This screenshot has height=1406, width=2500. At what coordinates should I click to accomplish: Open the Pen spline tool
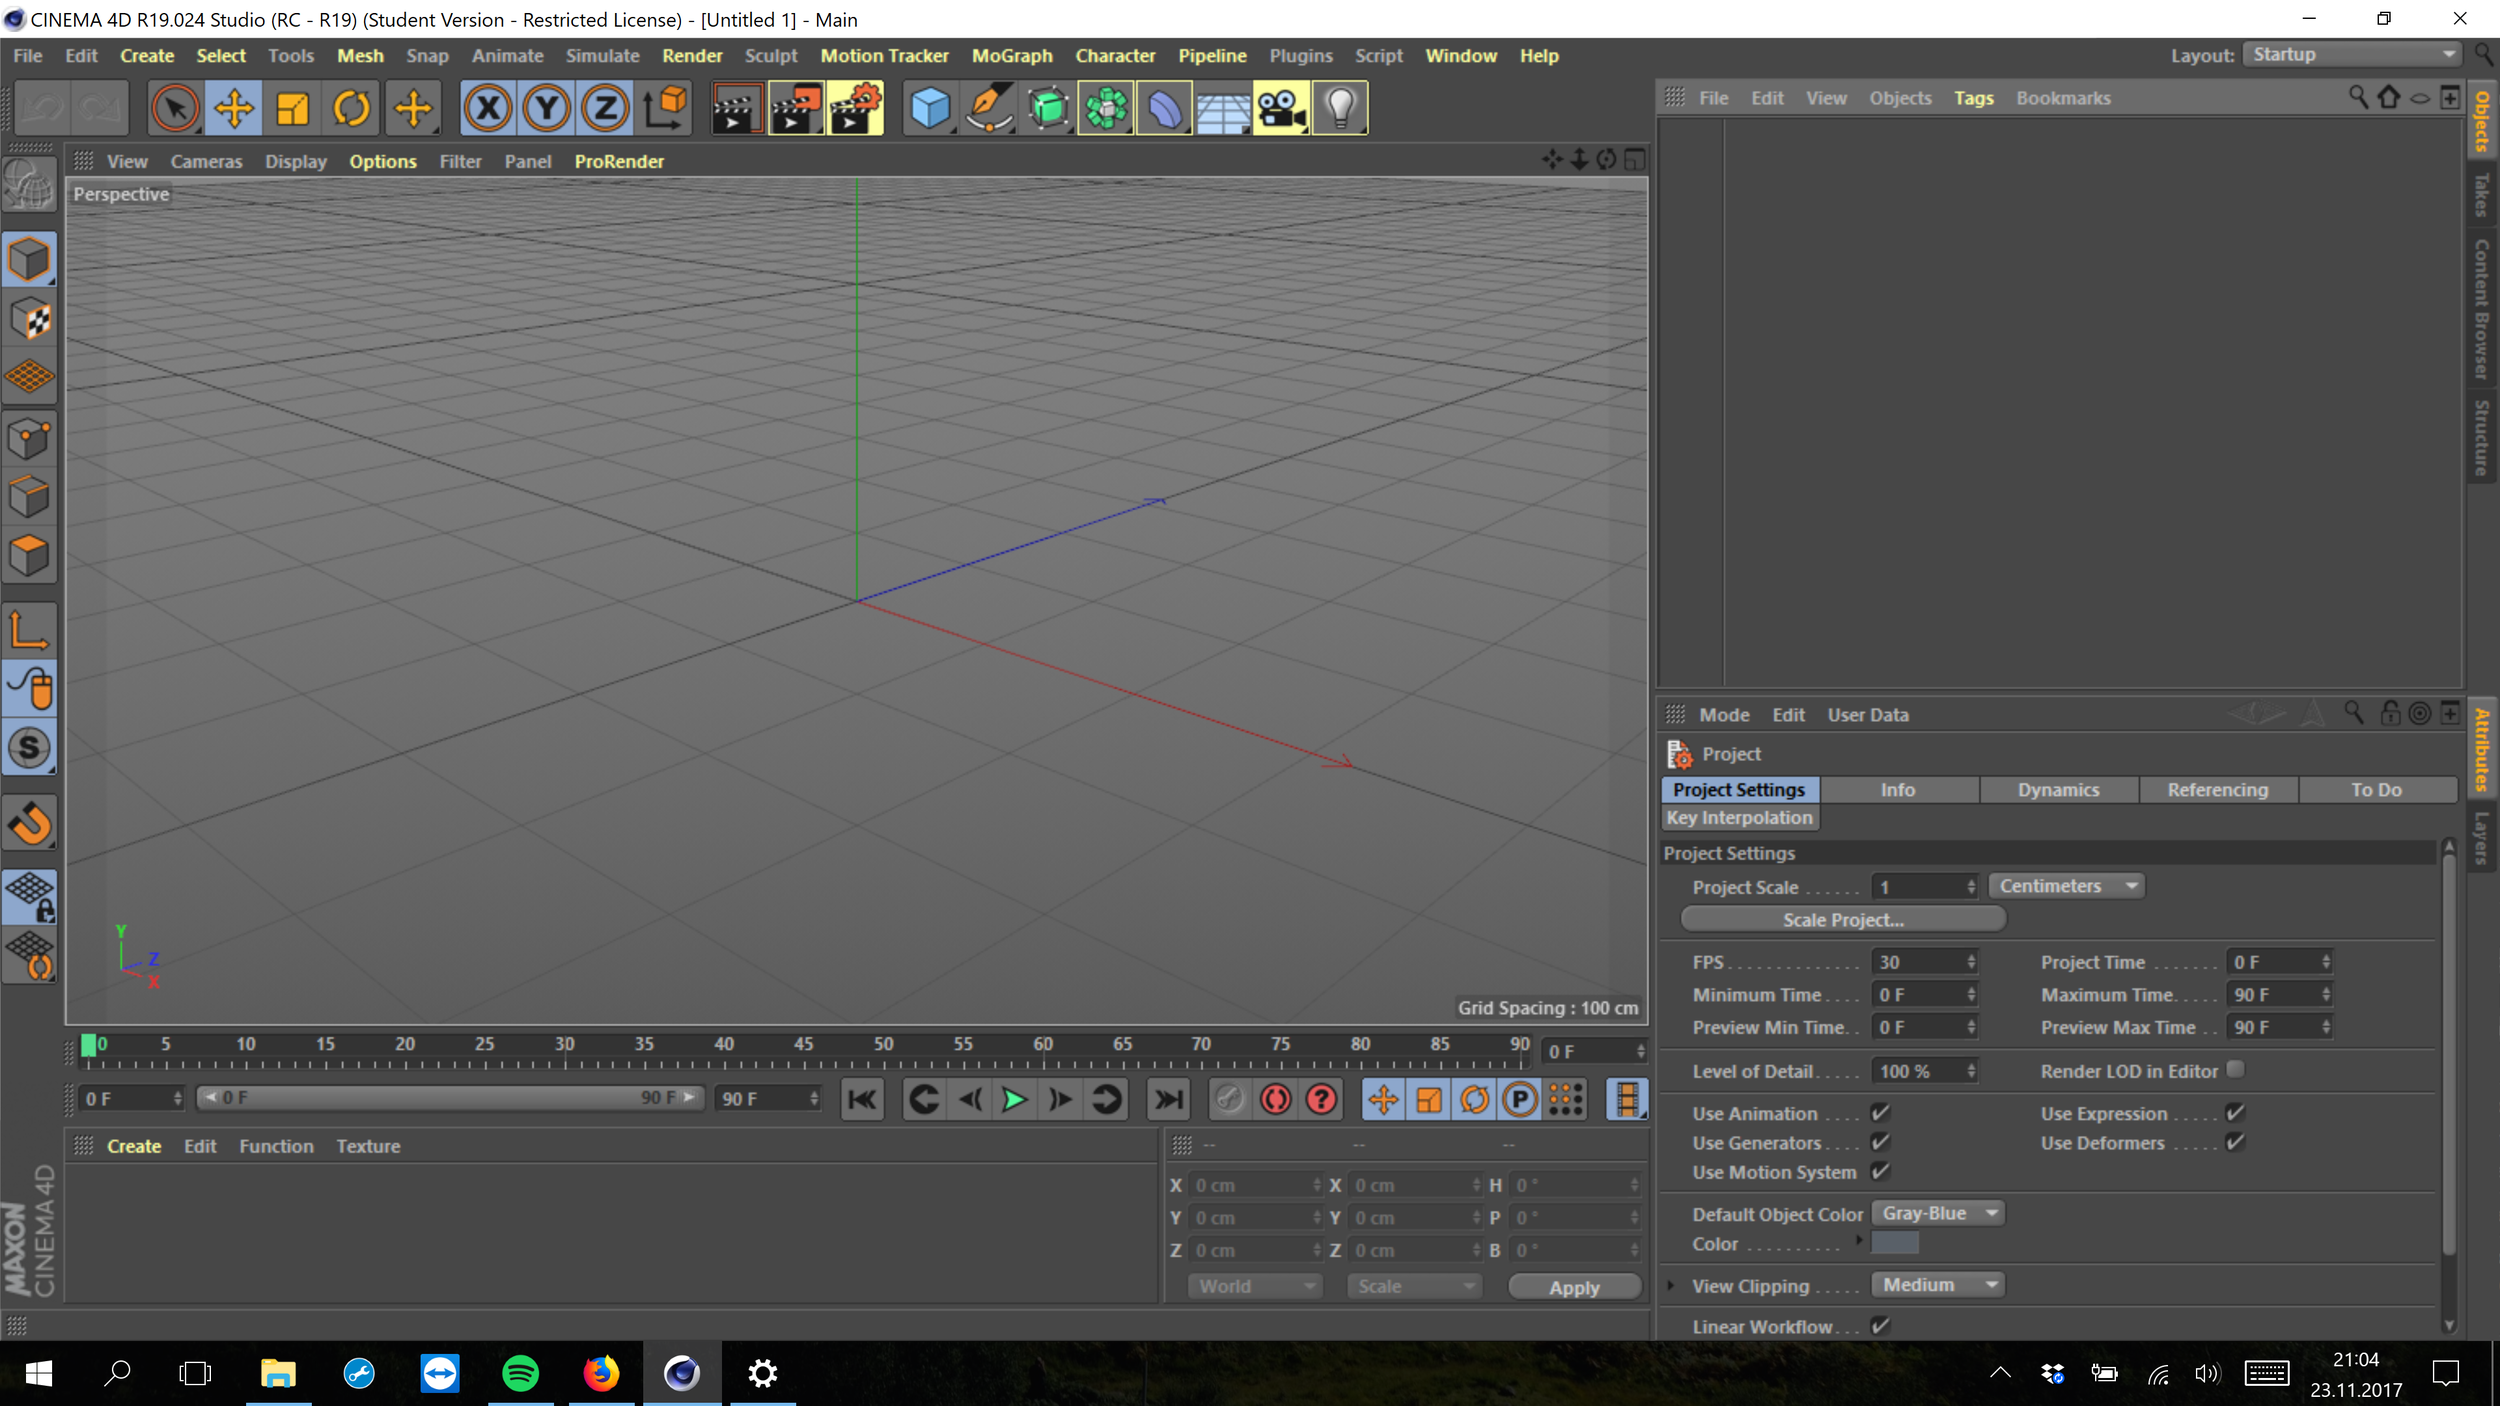988,108
